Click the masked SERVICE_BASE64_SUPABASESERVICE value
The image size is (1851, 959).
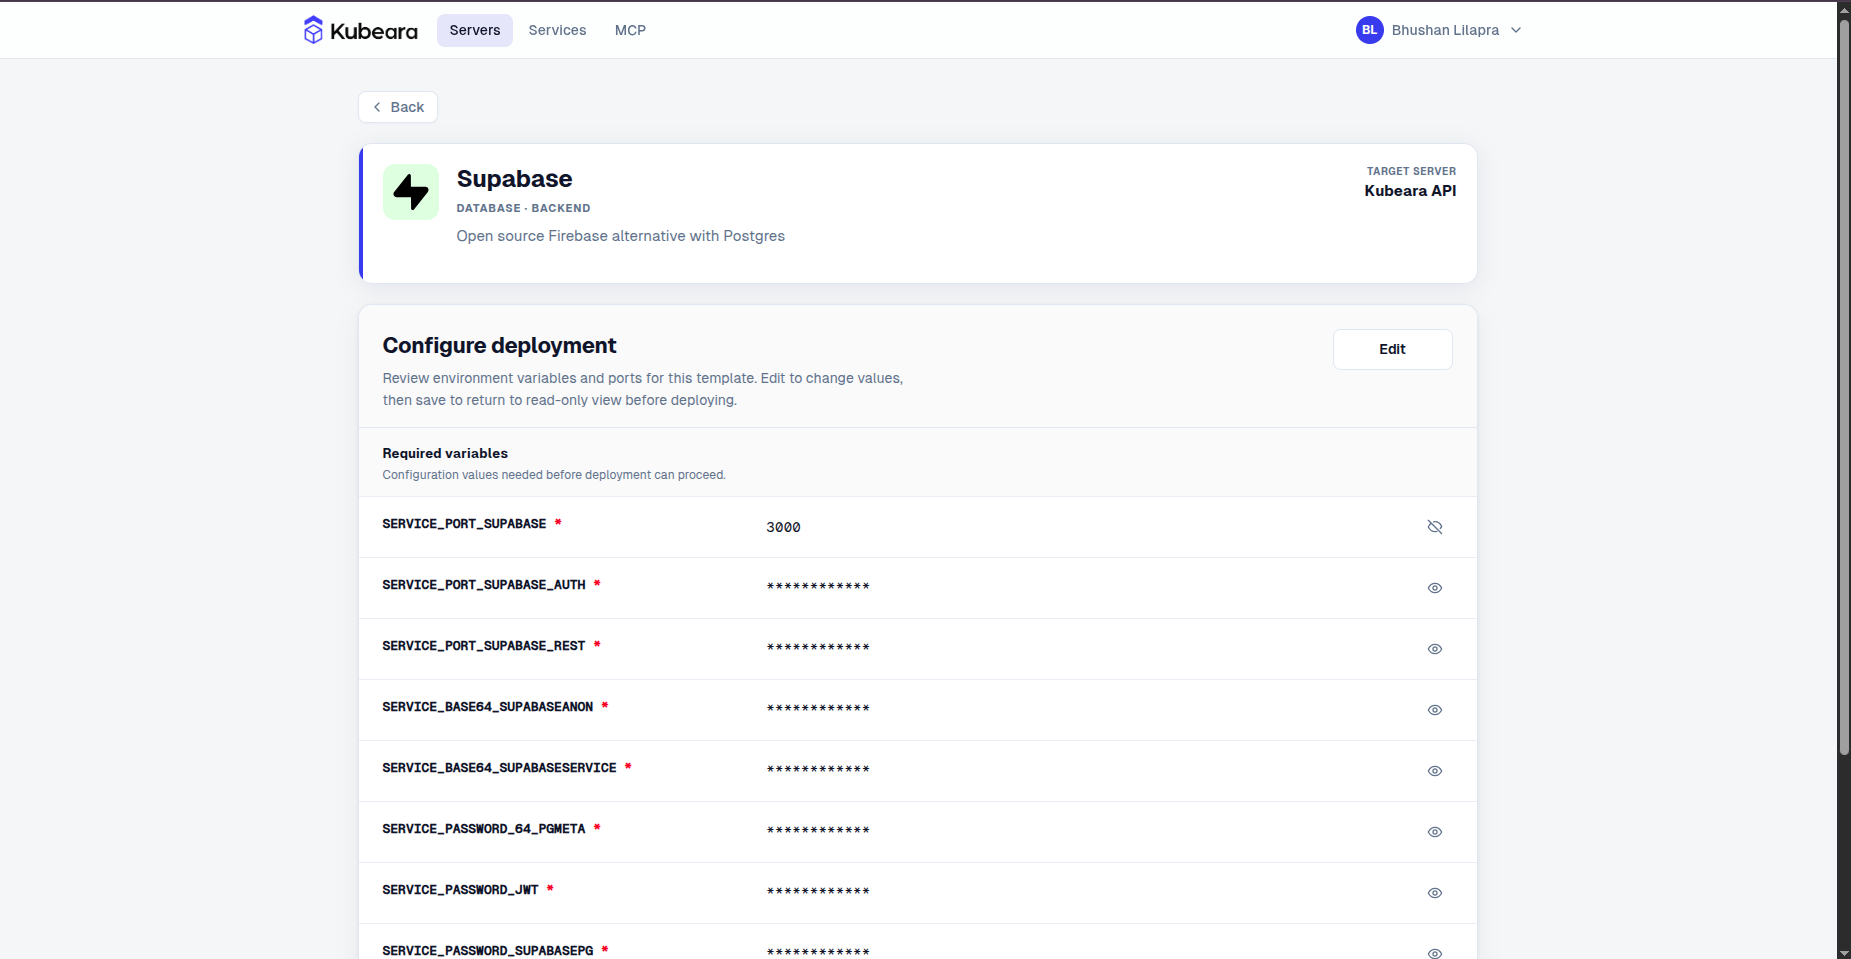pos(818,770)
